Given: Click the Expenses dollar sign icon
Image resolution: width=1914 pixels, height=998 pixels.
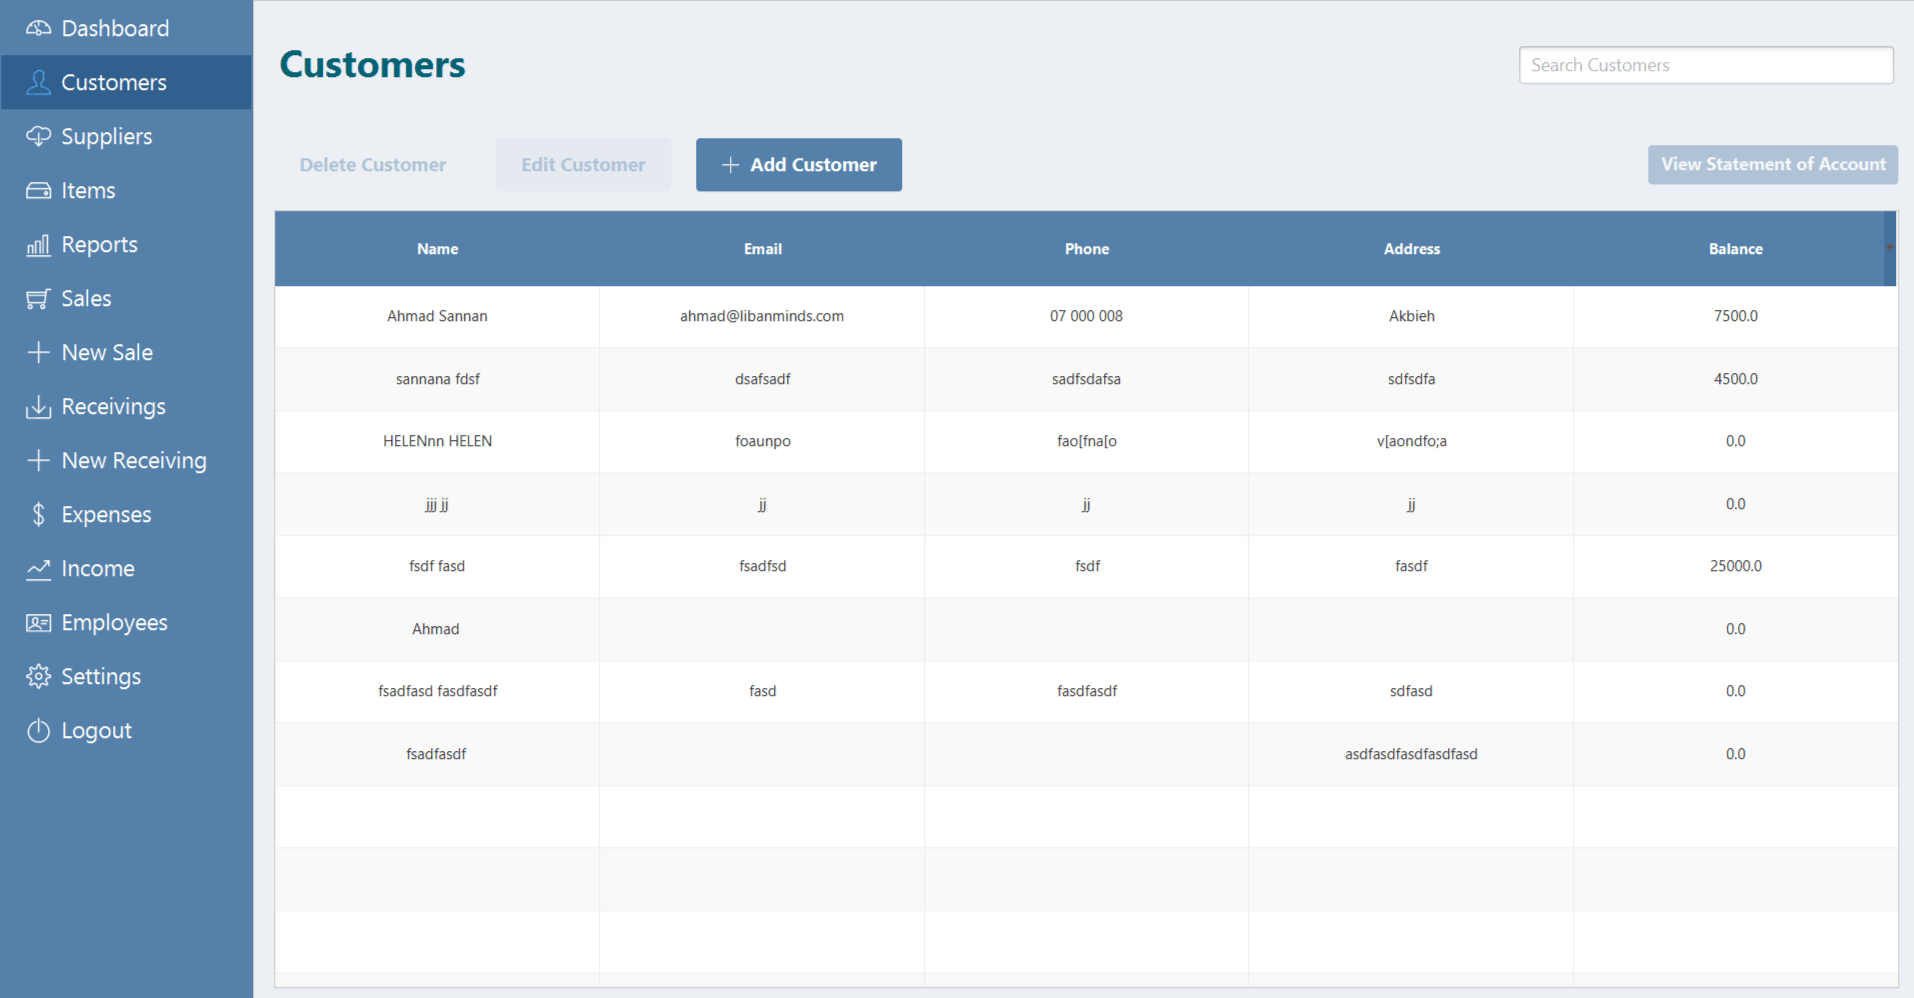Looking at the screenshot, I should (x=38, y=515).
